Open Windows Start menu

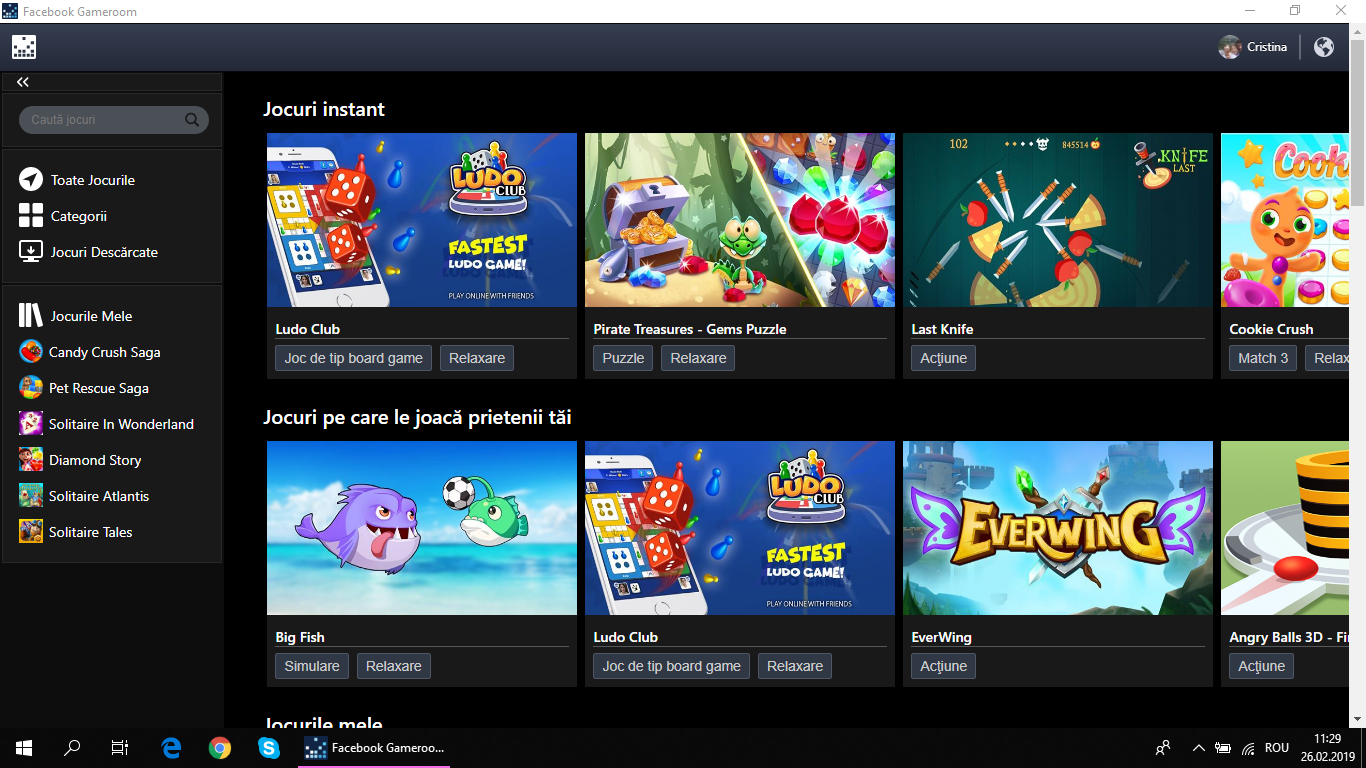tap(24, 748)
